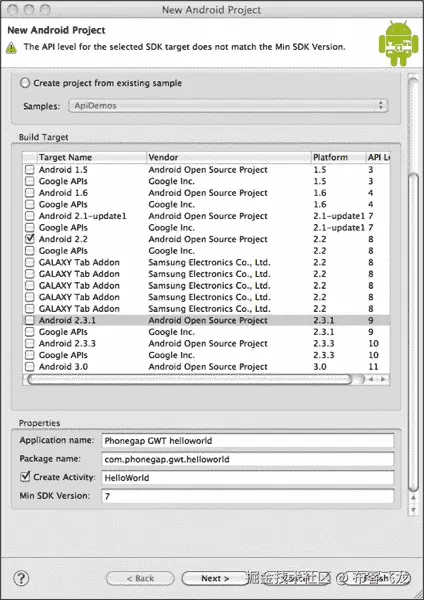Click the warning icon beside the API level message
Screen dimensions: 424x600
coord(11,48)
